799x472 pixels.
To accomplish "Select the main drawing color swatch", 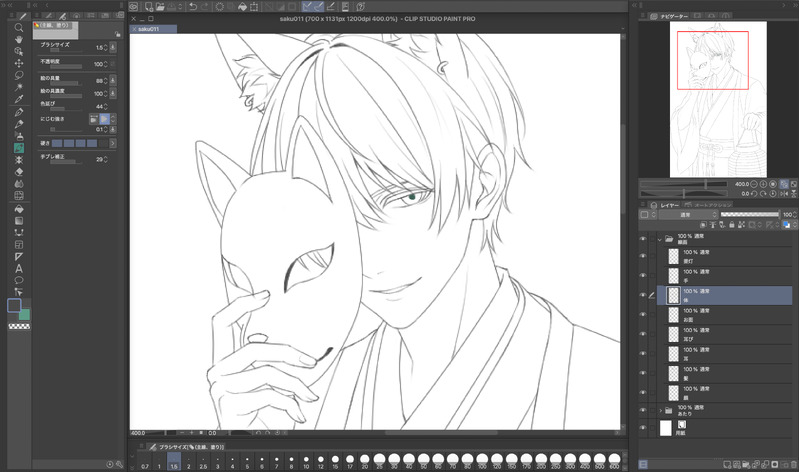I will coord(14,305).
